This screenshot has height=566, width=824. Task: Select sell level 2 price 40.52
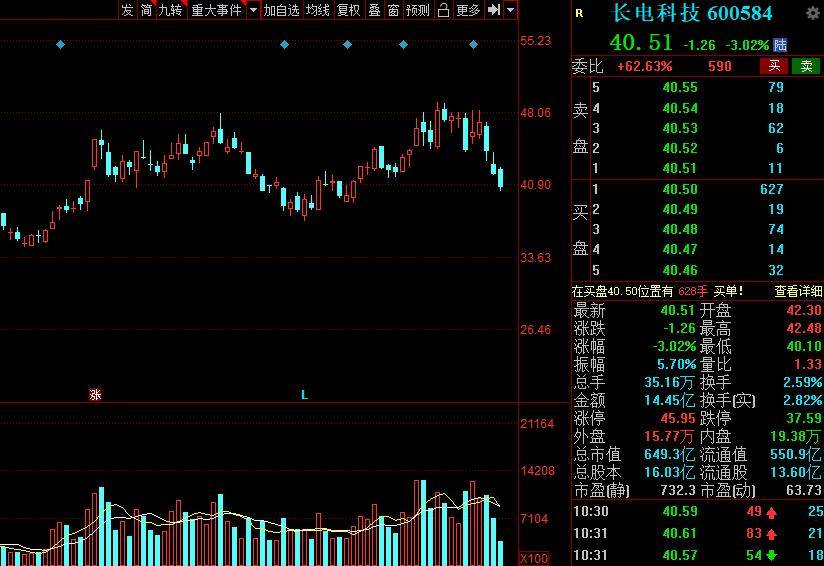coord(680,148)
